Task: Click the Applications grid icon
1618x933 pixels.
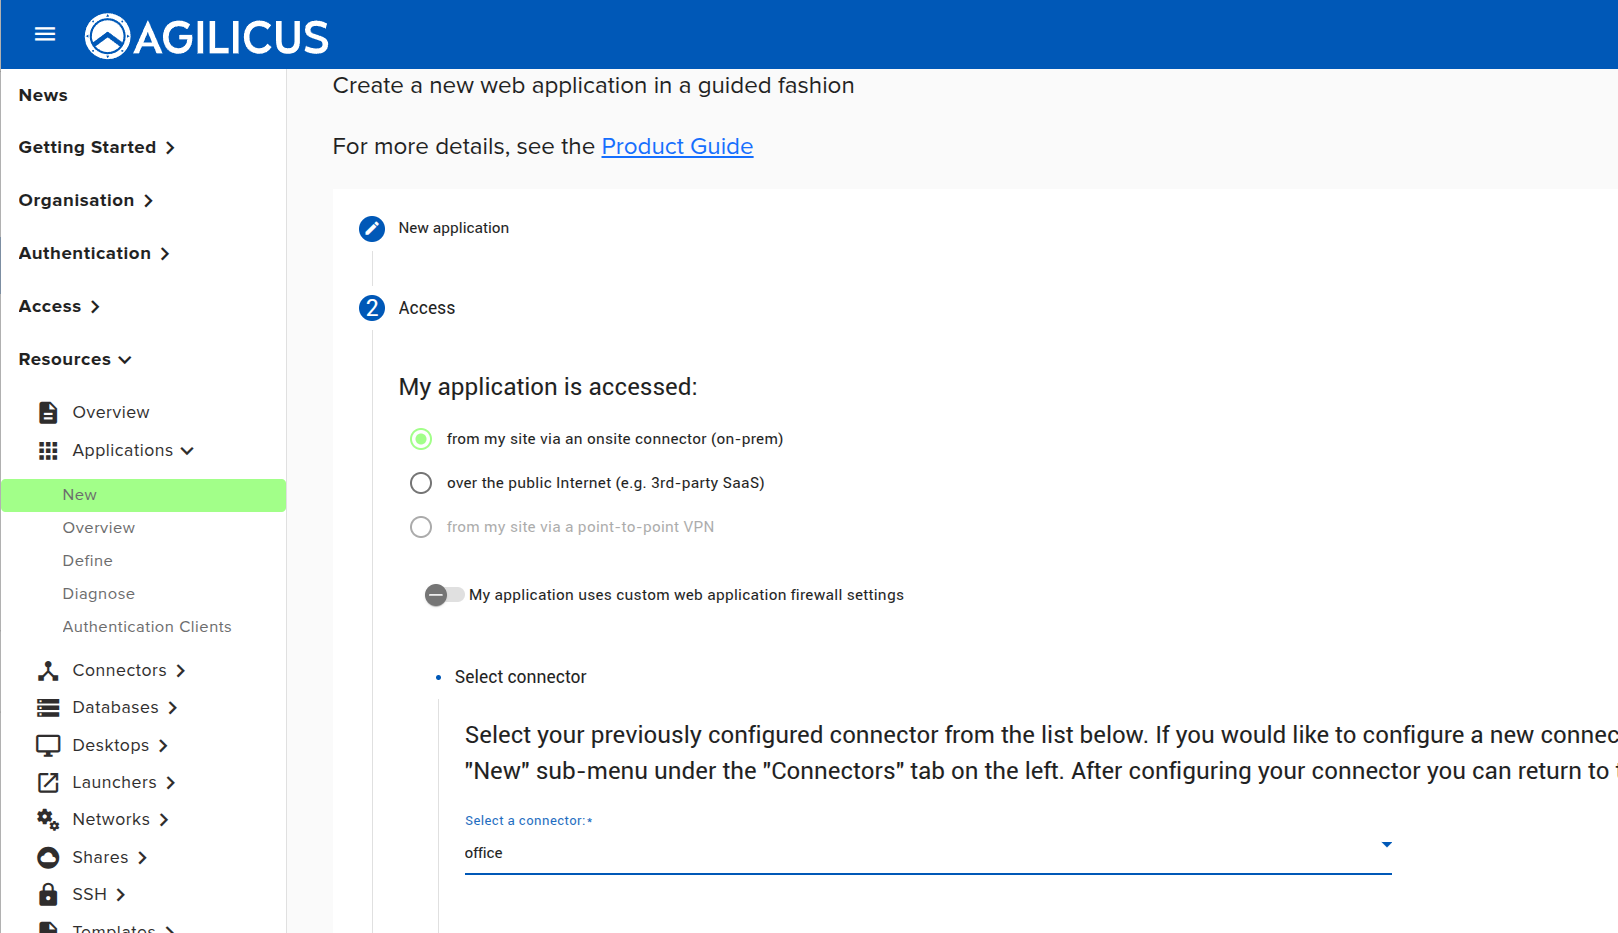Action: [x=48, y=451]
